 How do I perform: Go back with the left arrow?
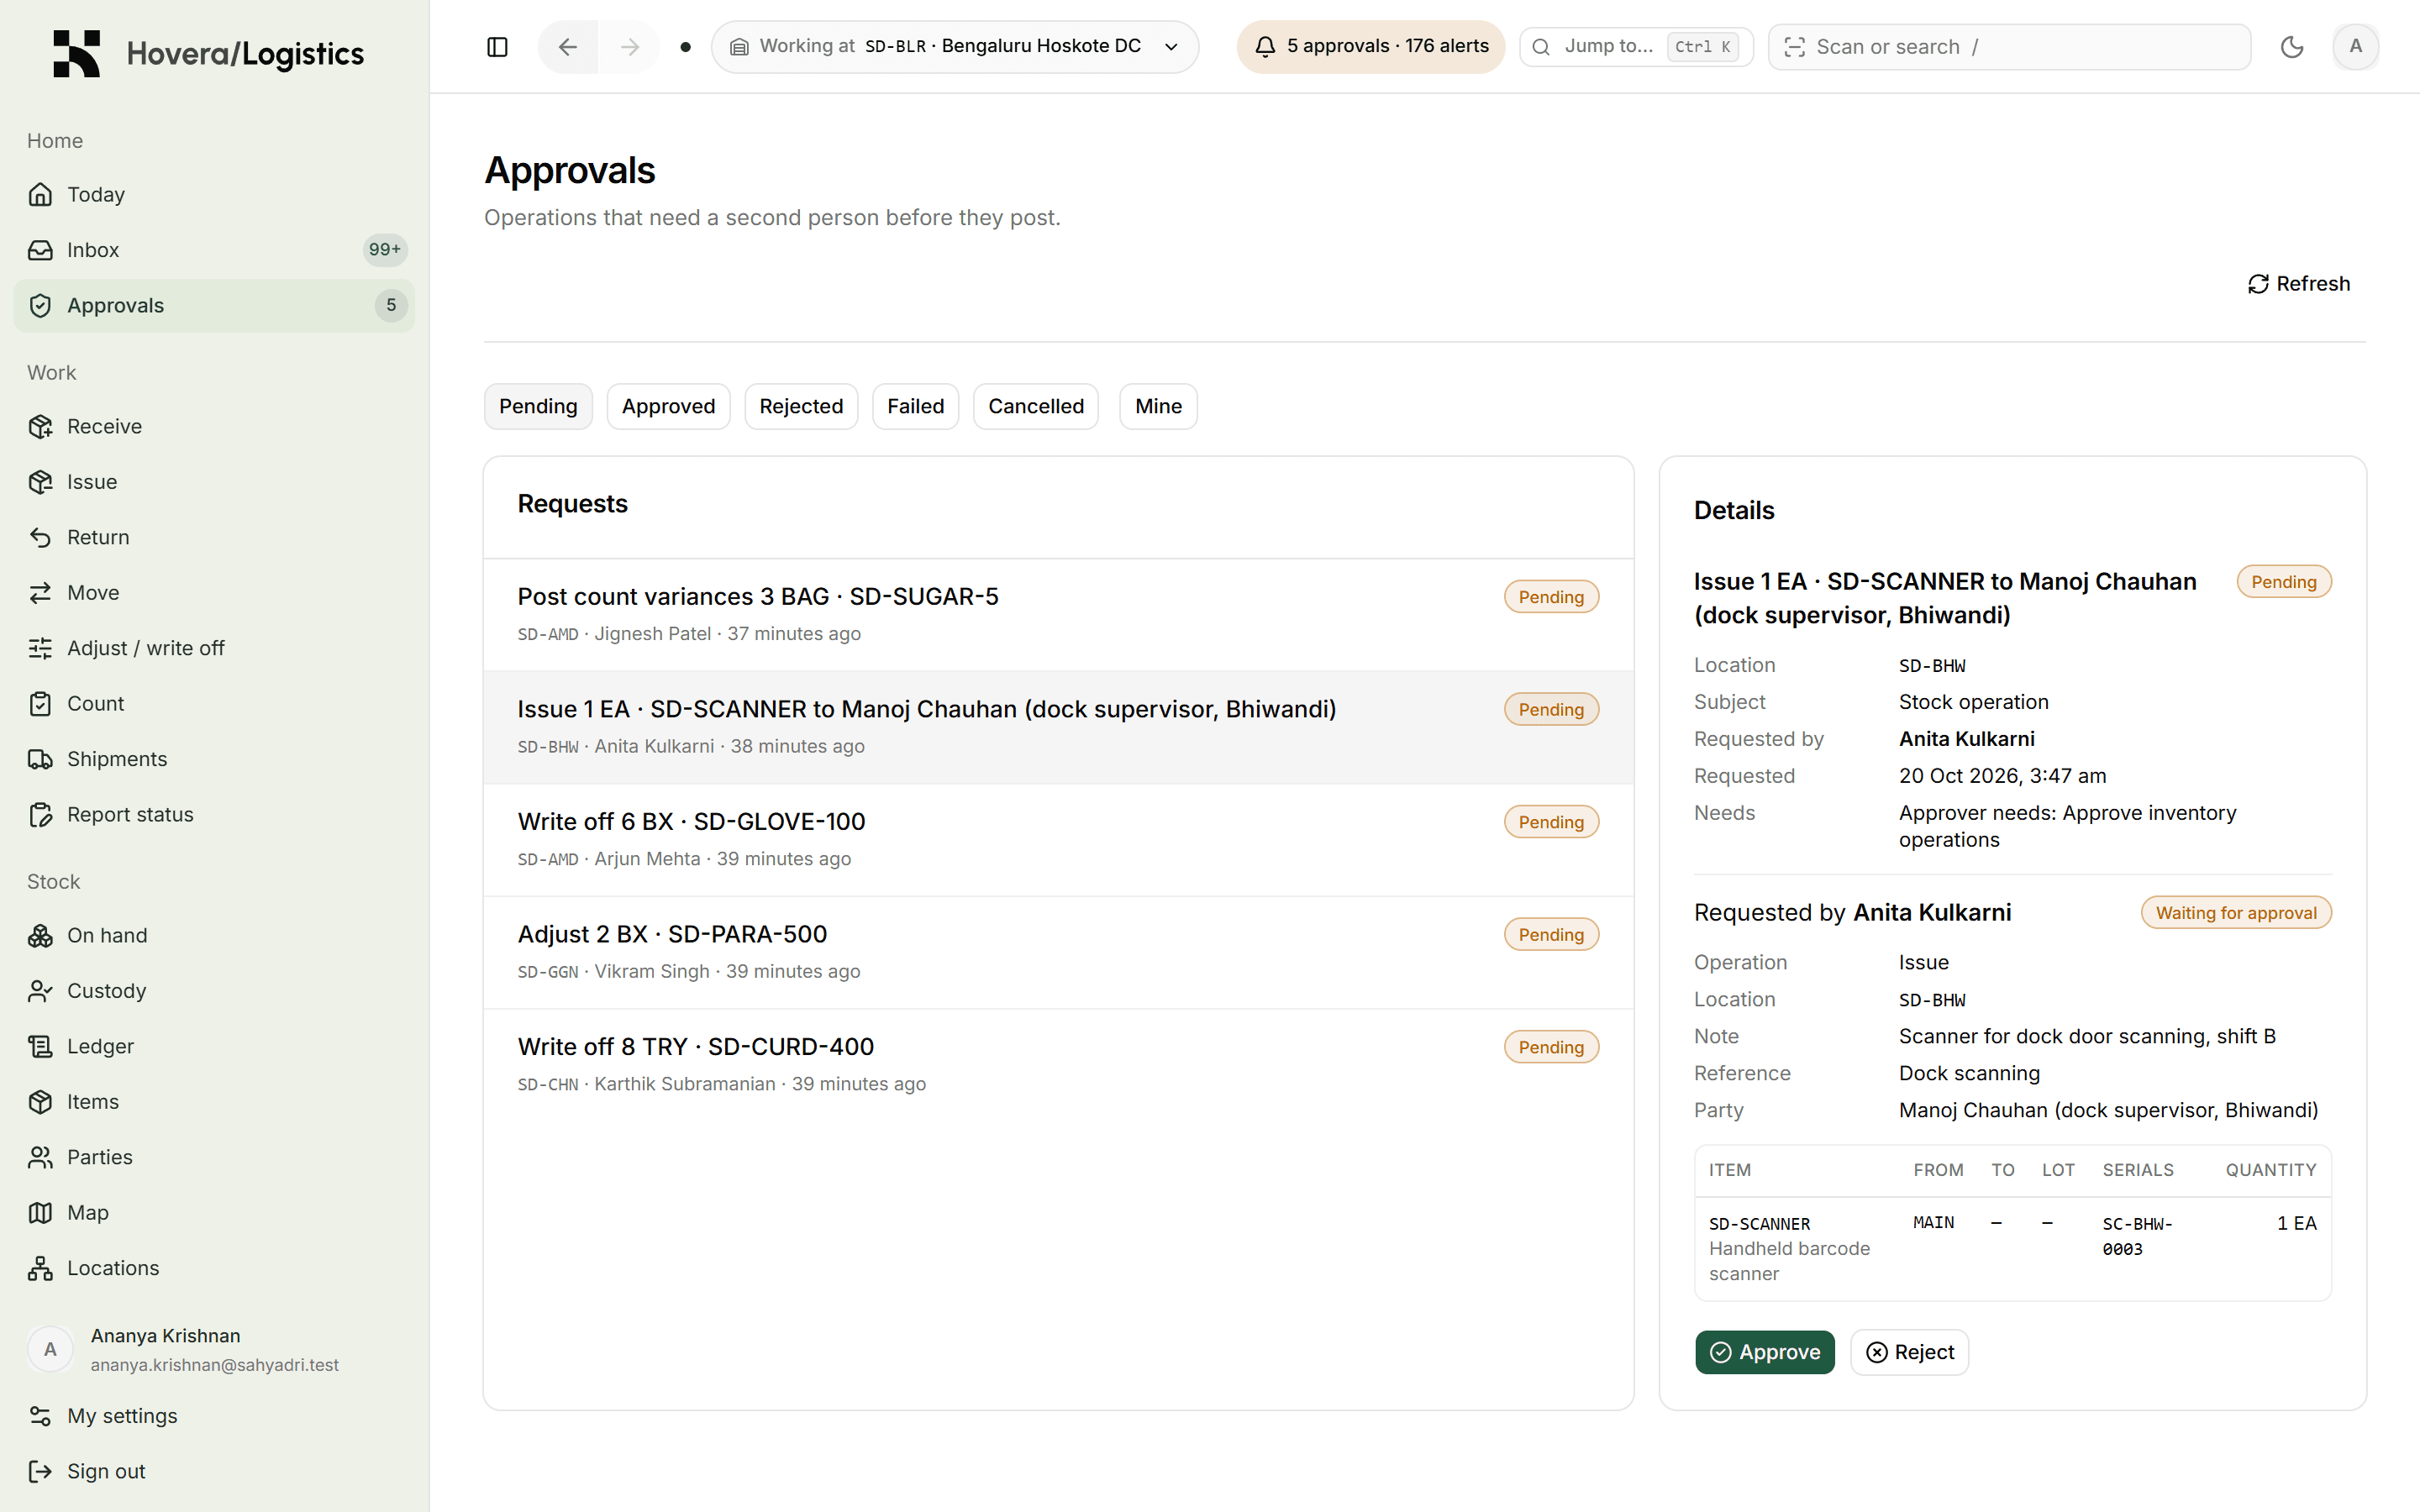click(x=568, y=47)
